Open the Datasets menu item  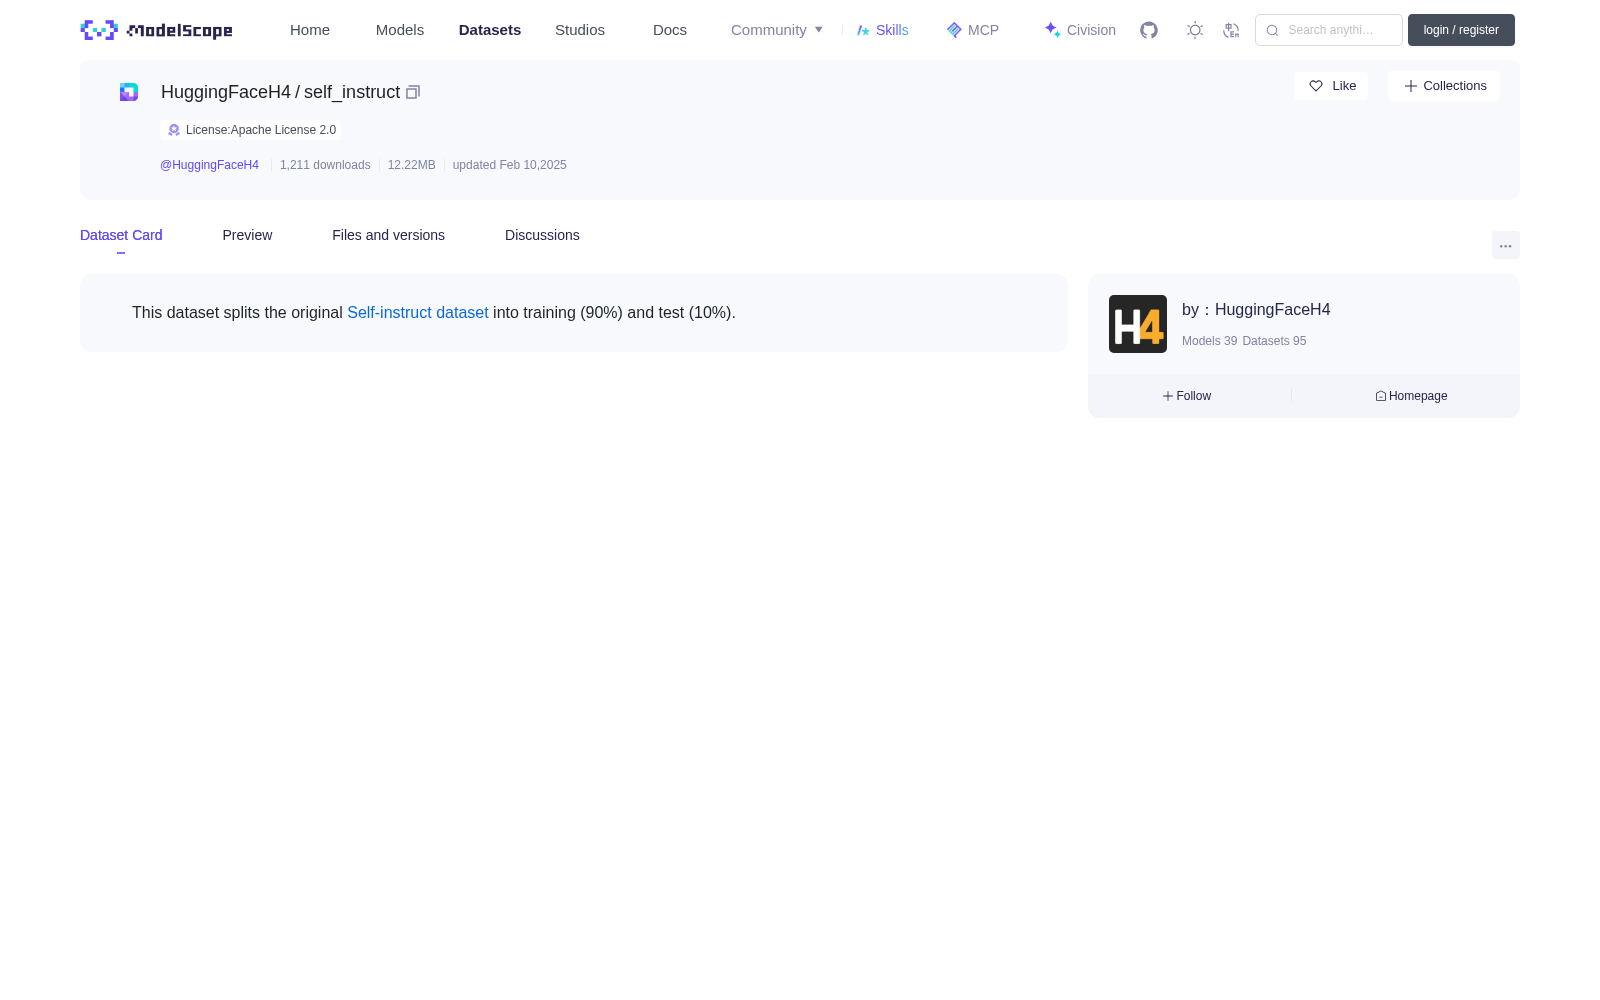490,30
